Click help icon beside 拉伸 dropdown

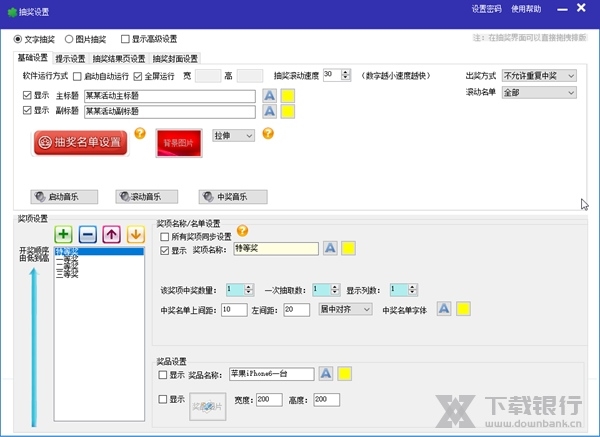click(268, 133)
